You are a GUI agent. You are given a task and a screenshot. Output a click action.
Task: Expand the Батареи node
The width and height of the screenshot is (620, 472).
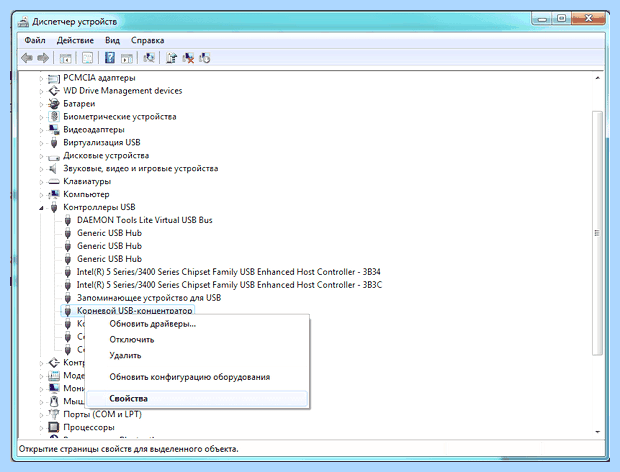pyautogui.click(x=41, y=104)
